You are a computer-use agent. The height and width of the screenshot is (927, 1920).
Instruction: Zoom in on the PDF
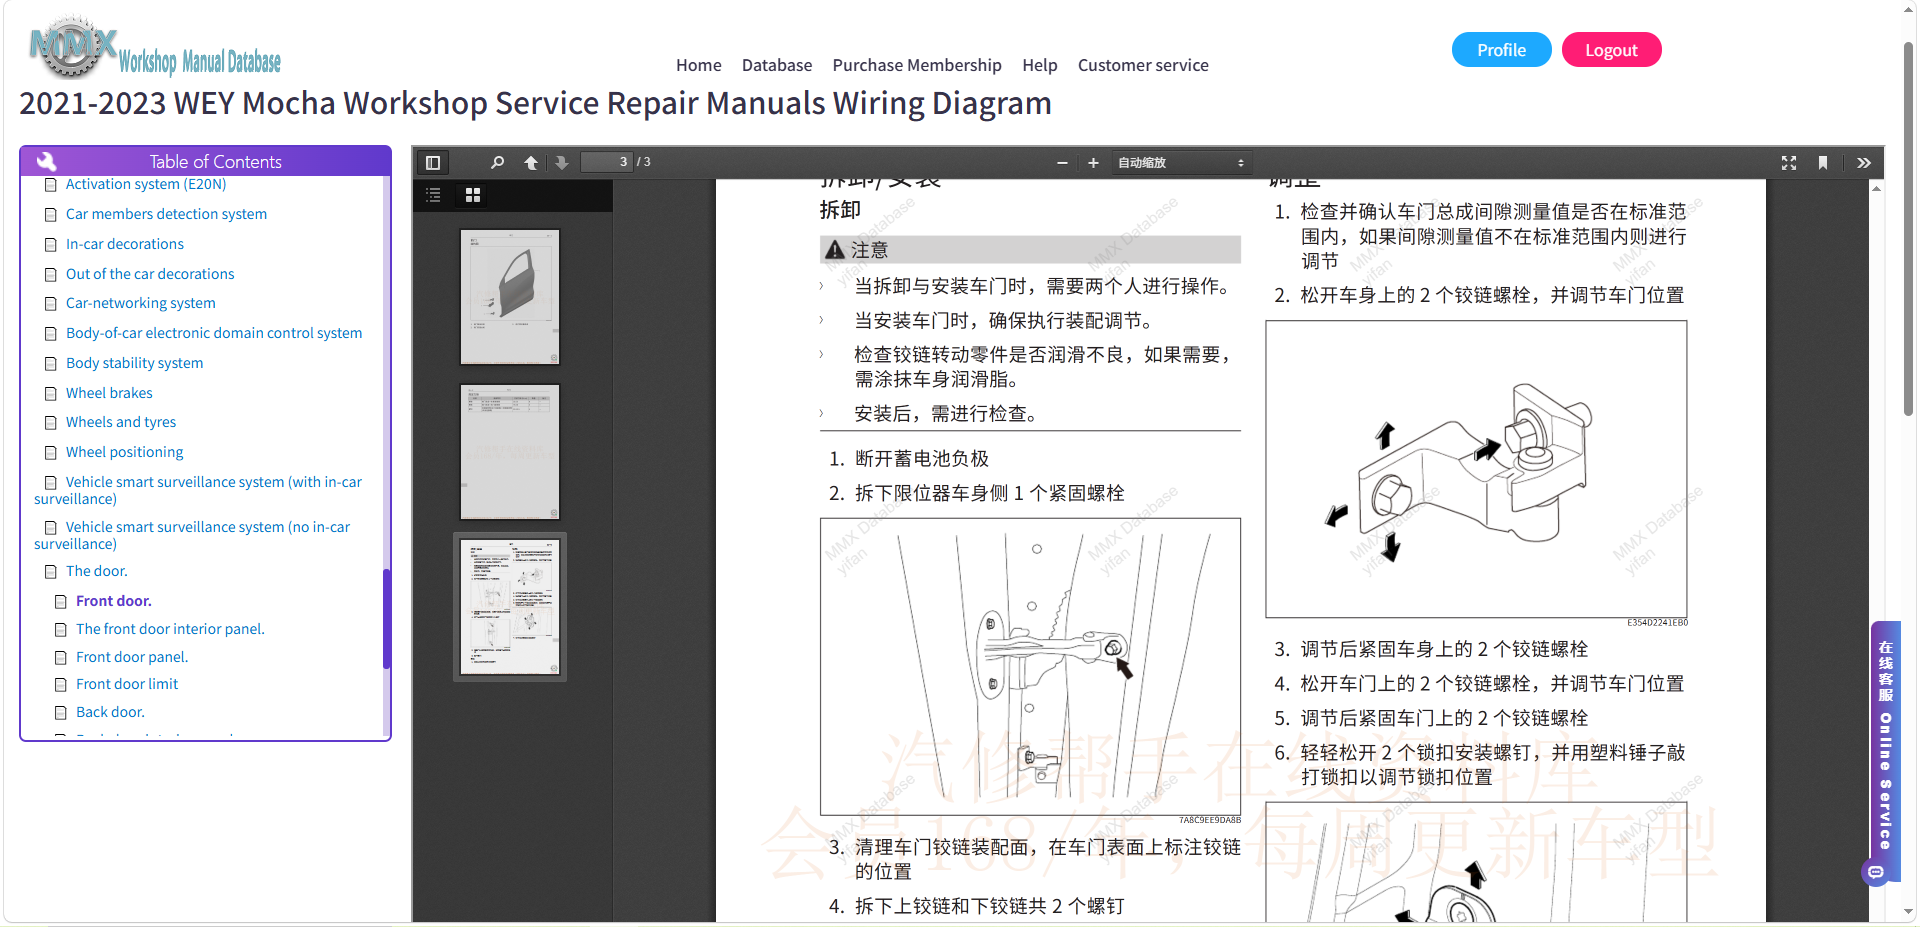click(x=1093, y=162)
